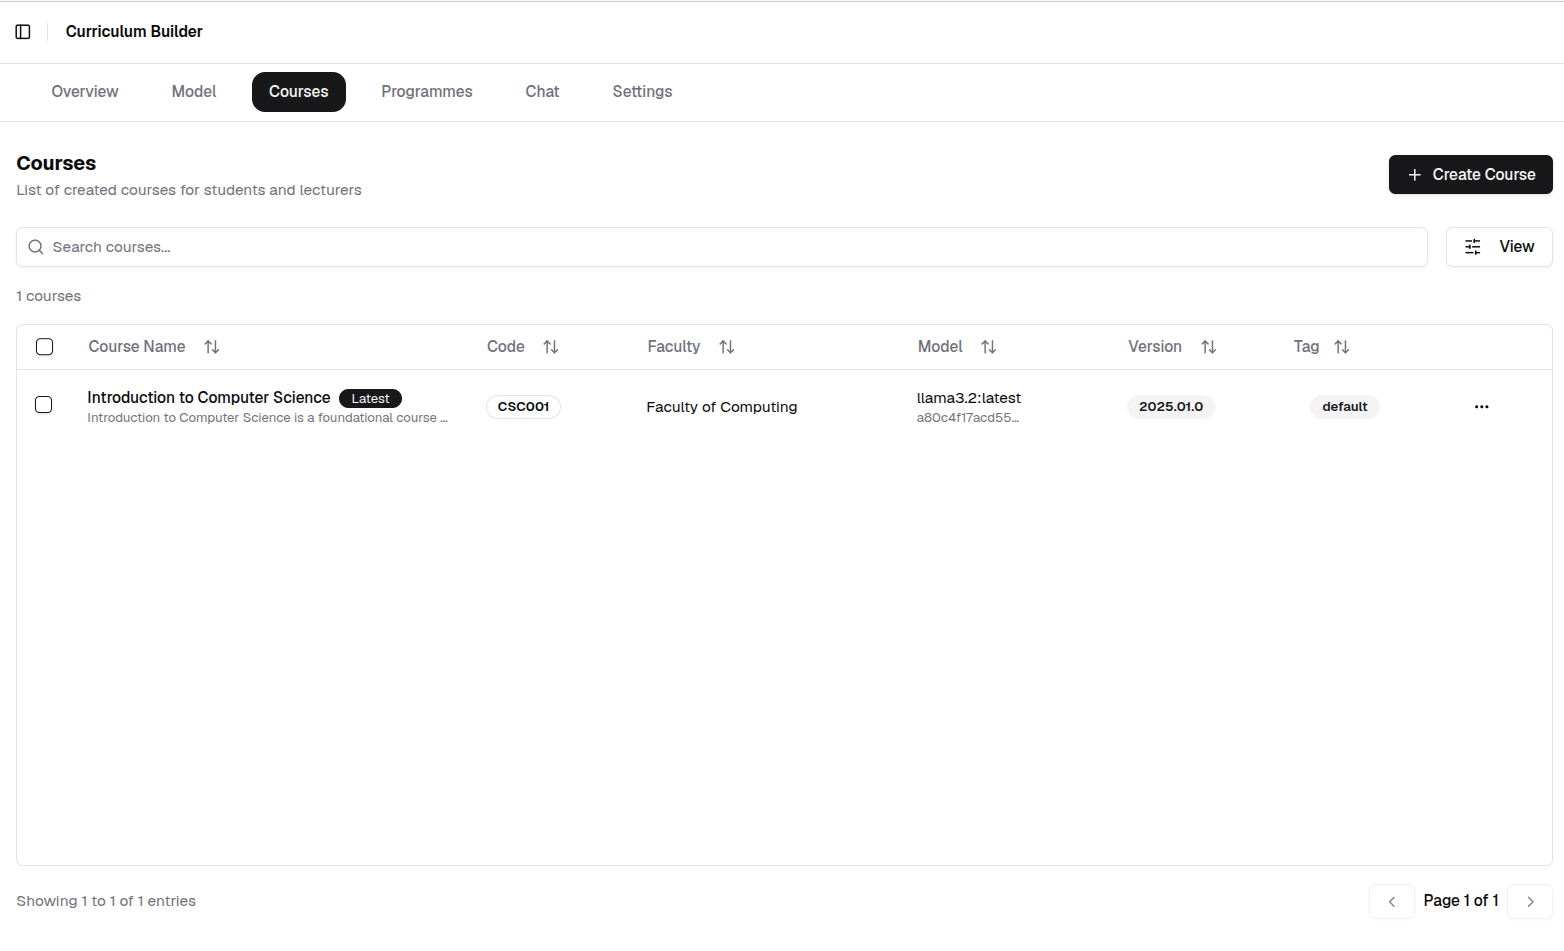Sort by Faculty column arrows
The image size is (1564, 951).
[726, 347]
